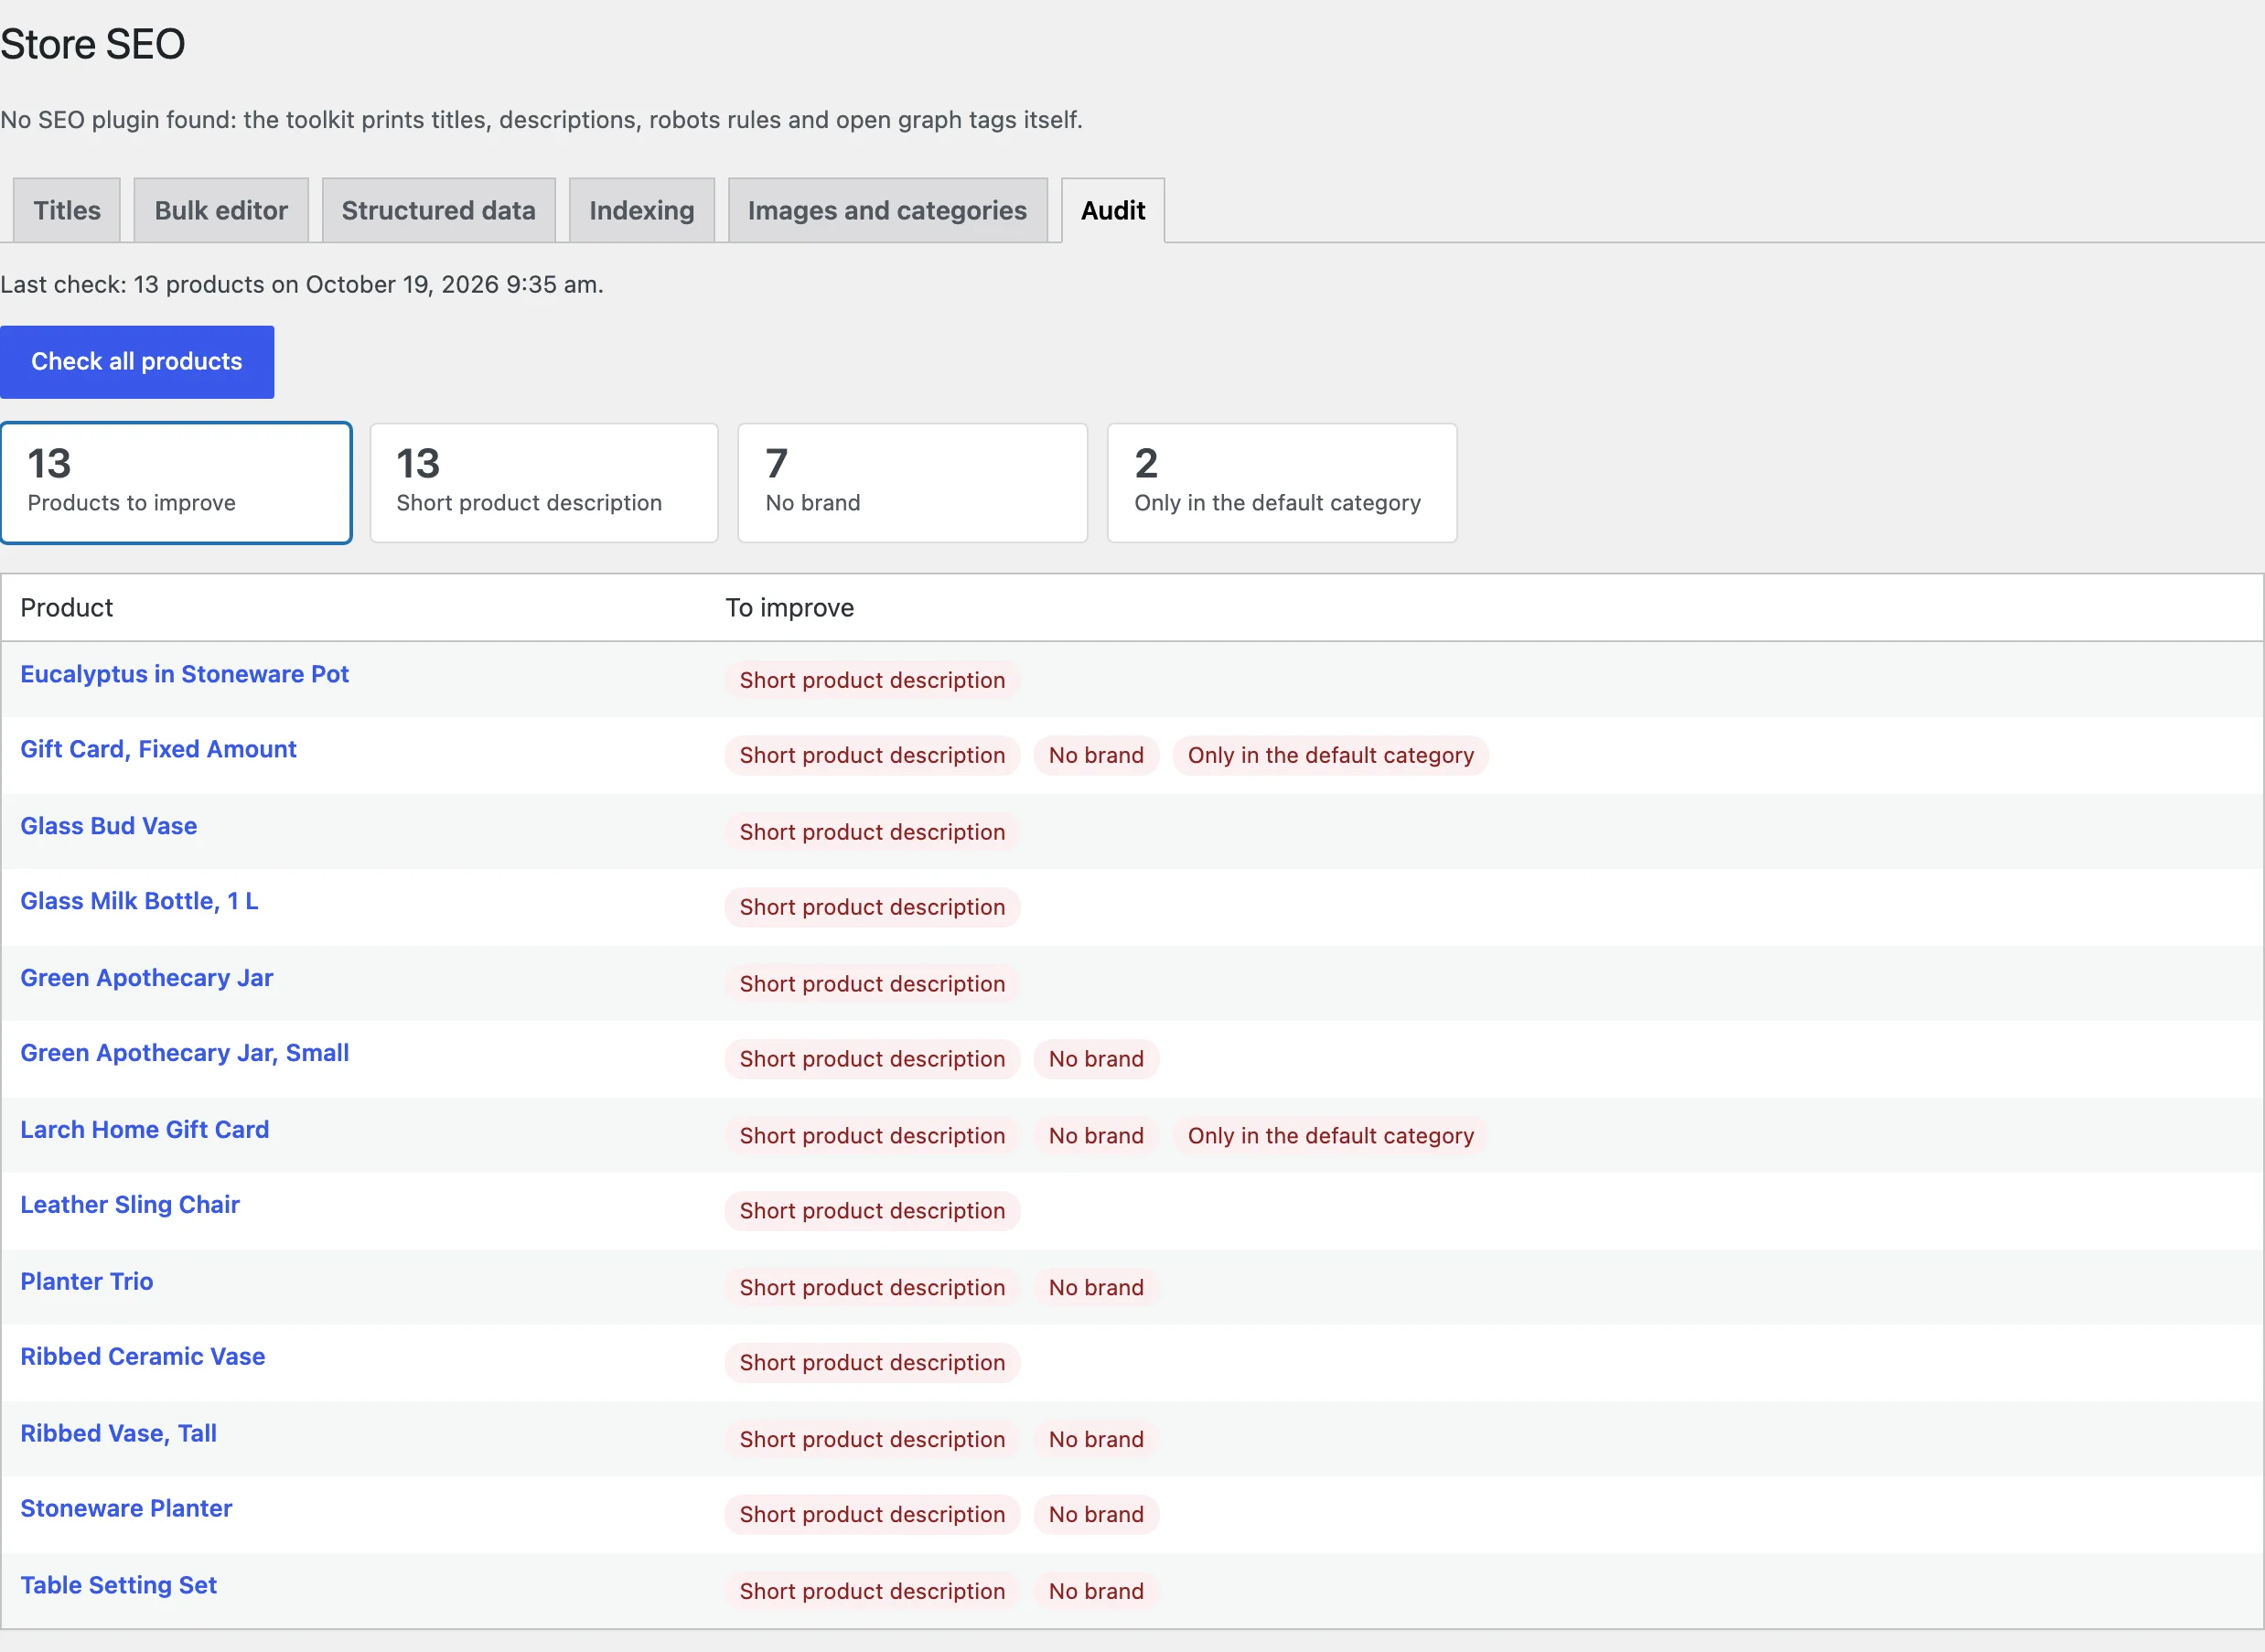Image resolution: width=2265 pixels, height=1652 pixels.
Task: Filter by the 13 Short product description card
Action: (x=544, y=483)
